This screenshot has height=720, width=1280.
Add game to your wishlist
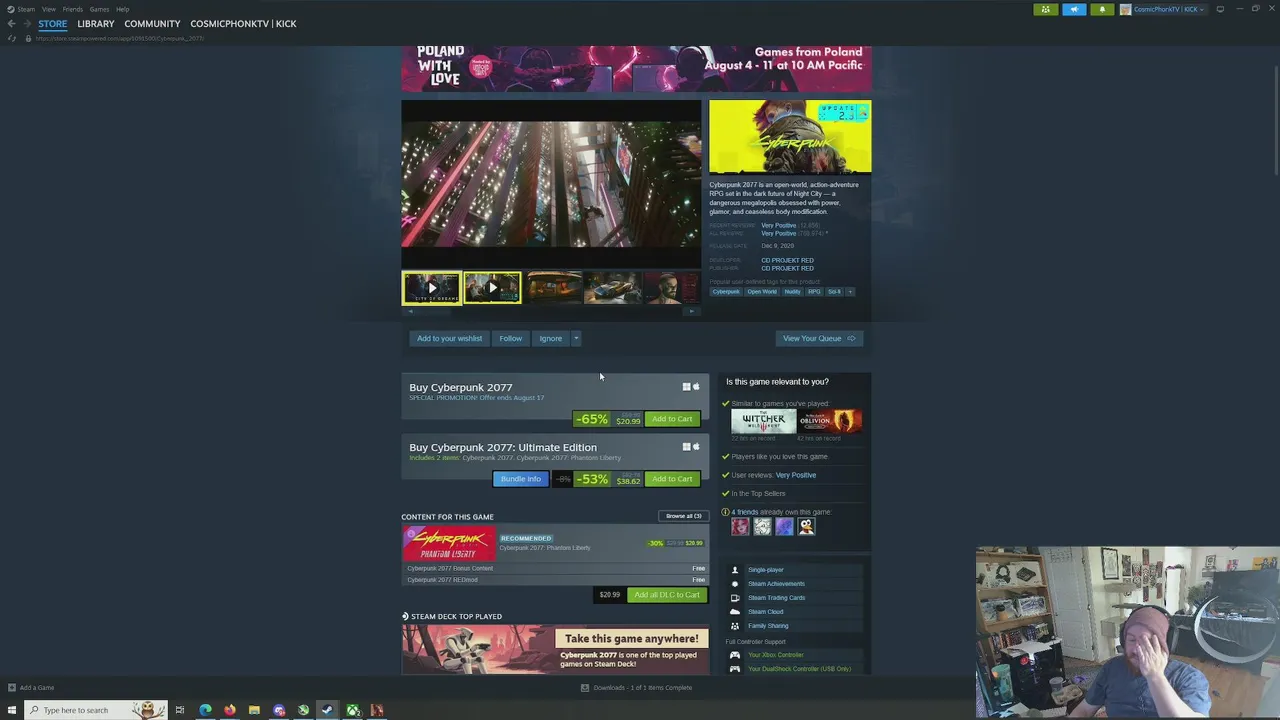click(449, 338)
